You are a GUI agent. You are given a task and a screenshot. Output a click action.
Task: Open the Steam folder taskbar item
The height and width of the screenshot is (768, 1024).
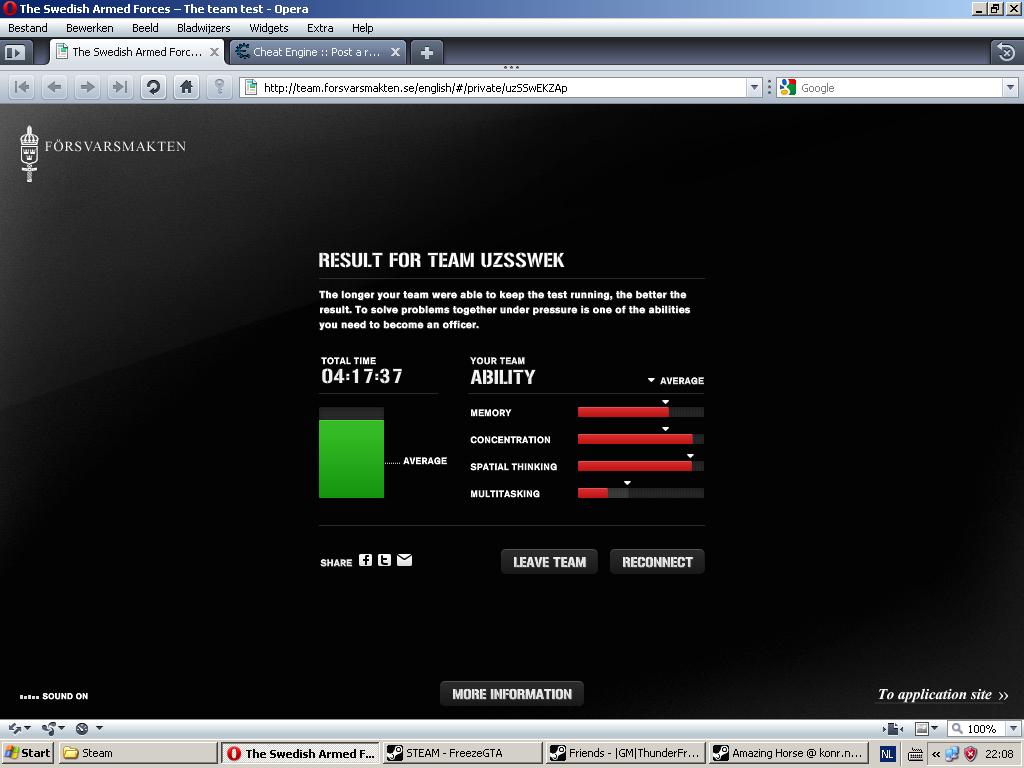click(x=138, y=753)
